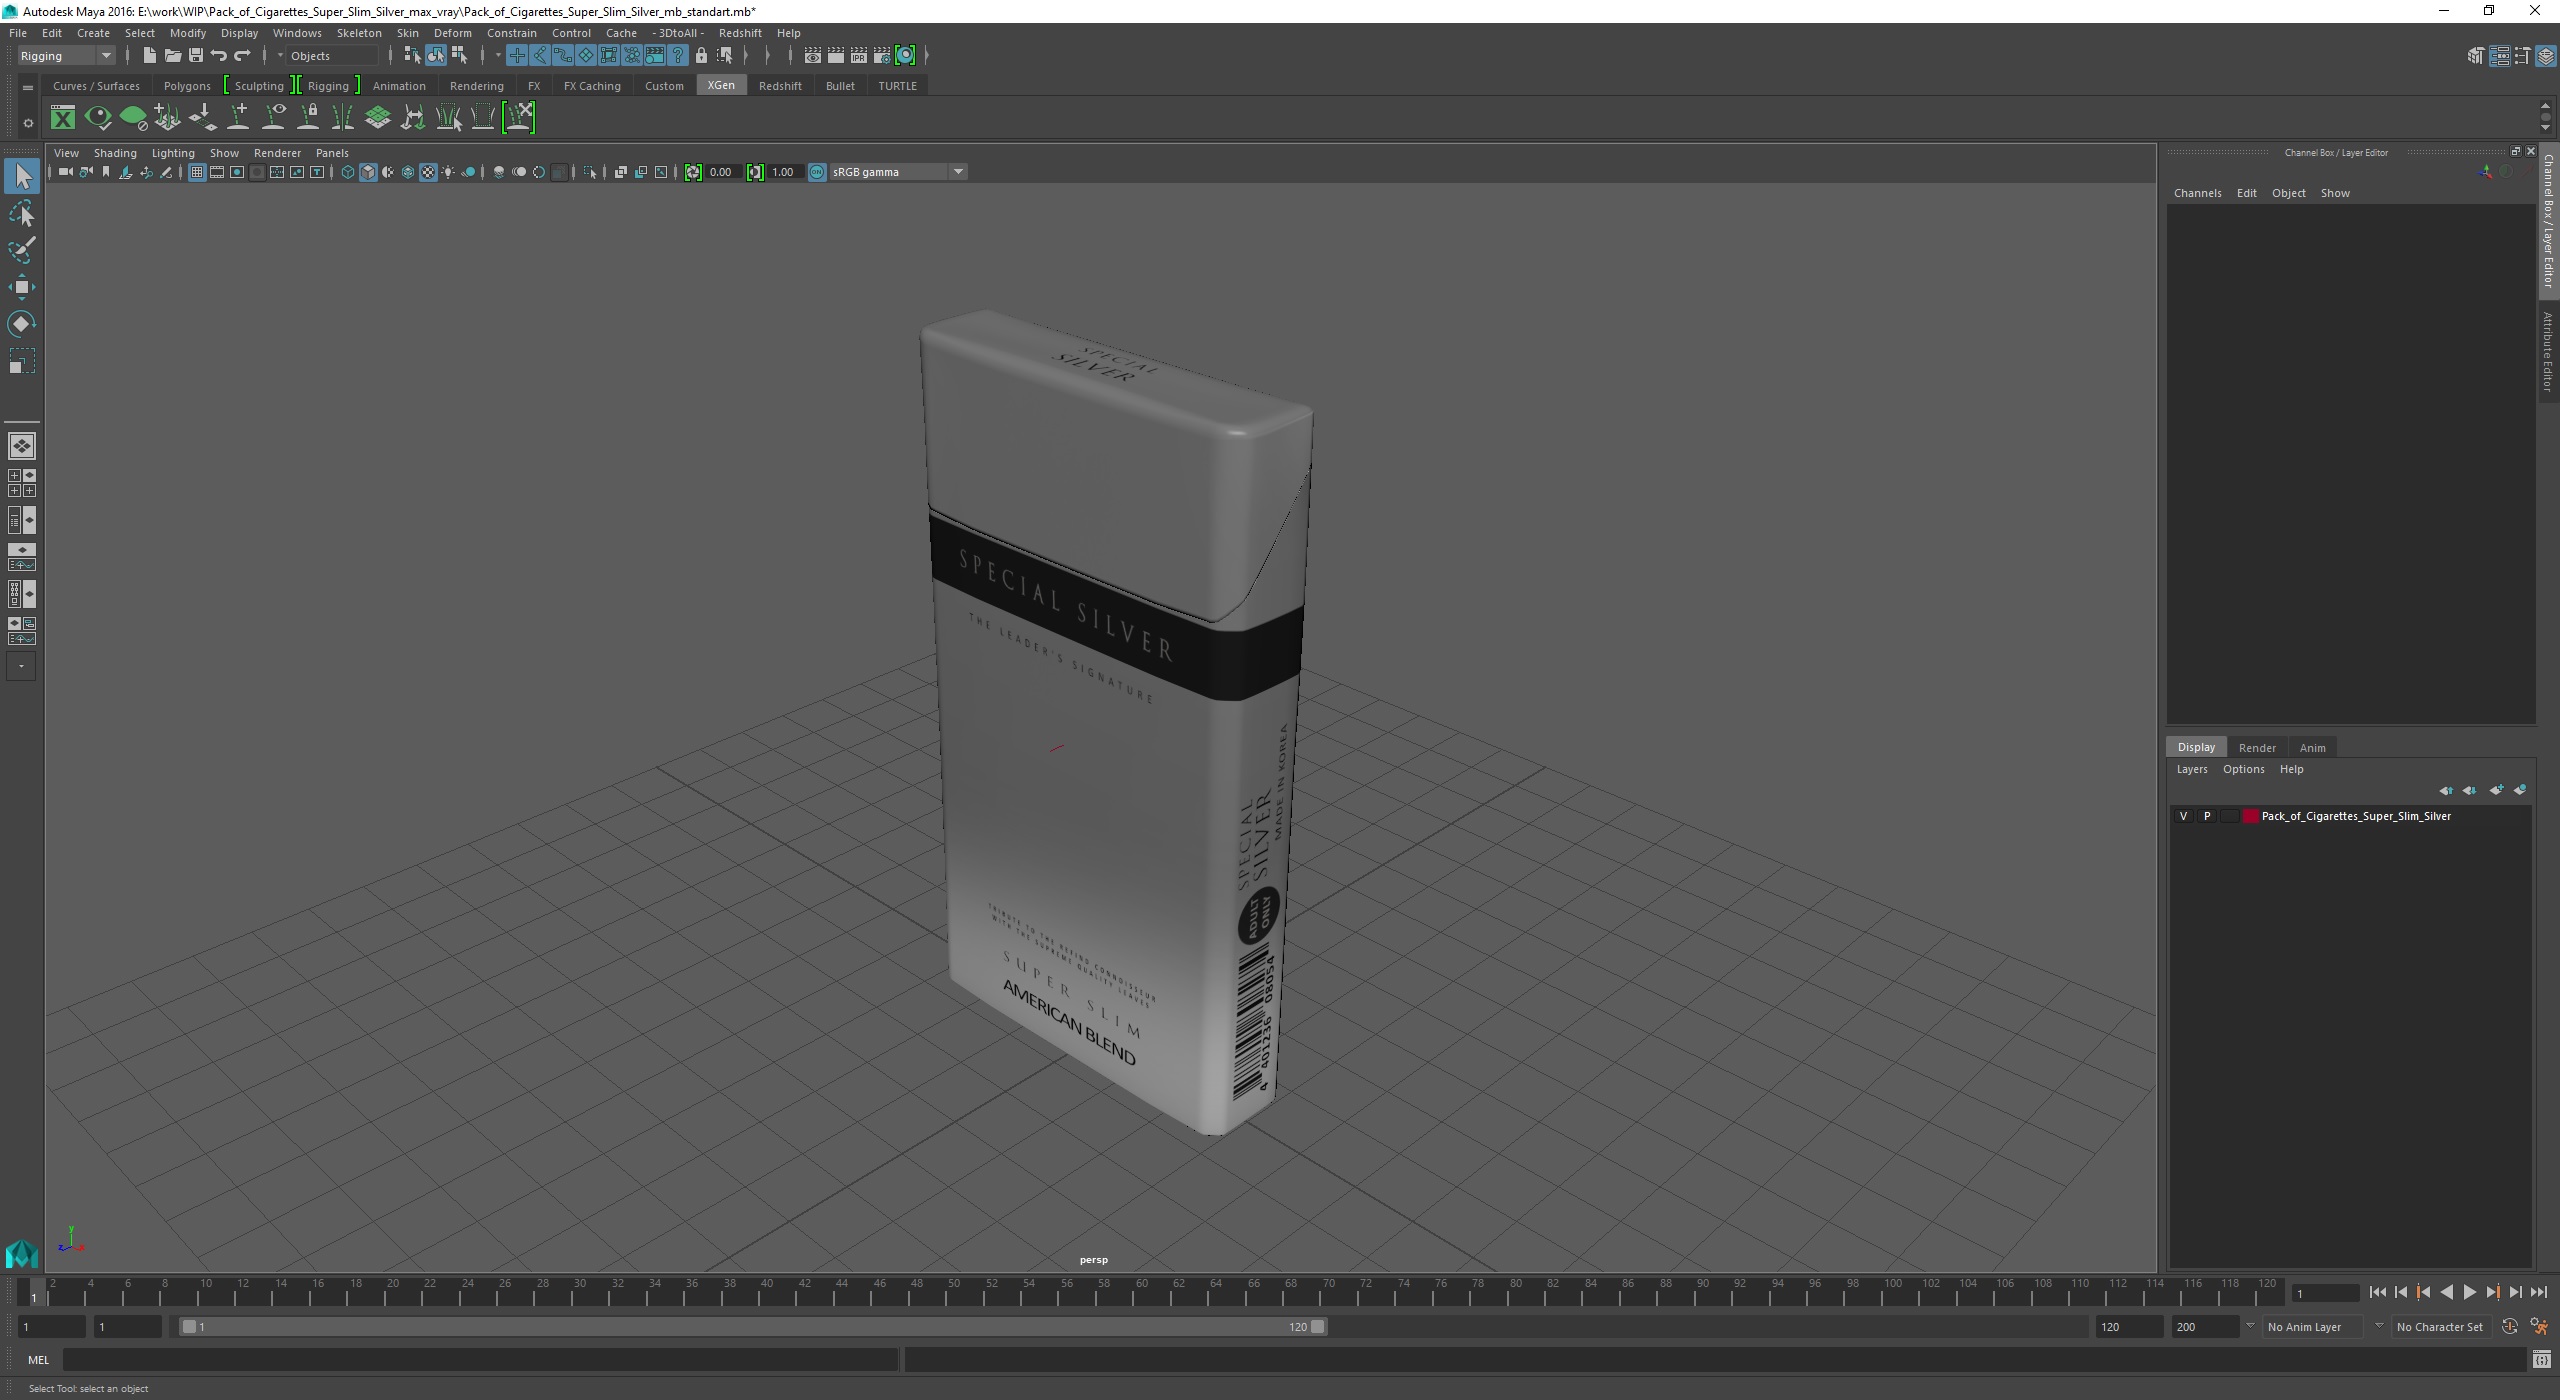Create a new empty display layer
Image resolution: width=2560 pixels, height=1400 pixels.
pos(2496,791)
